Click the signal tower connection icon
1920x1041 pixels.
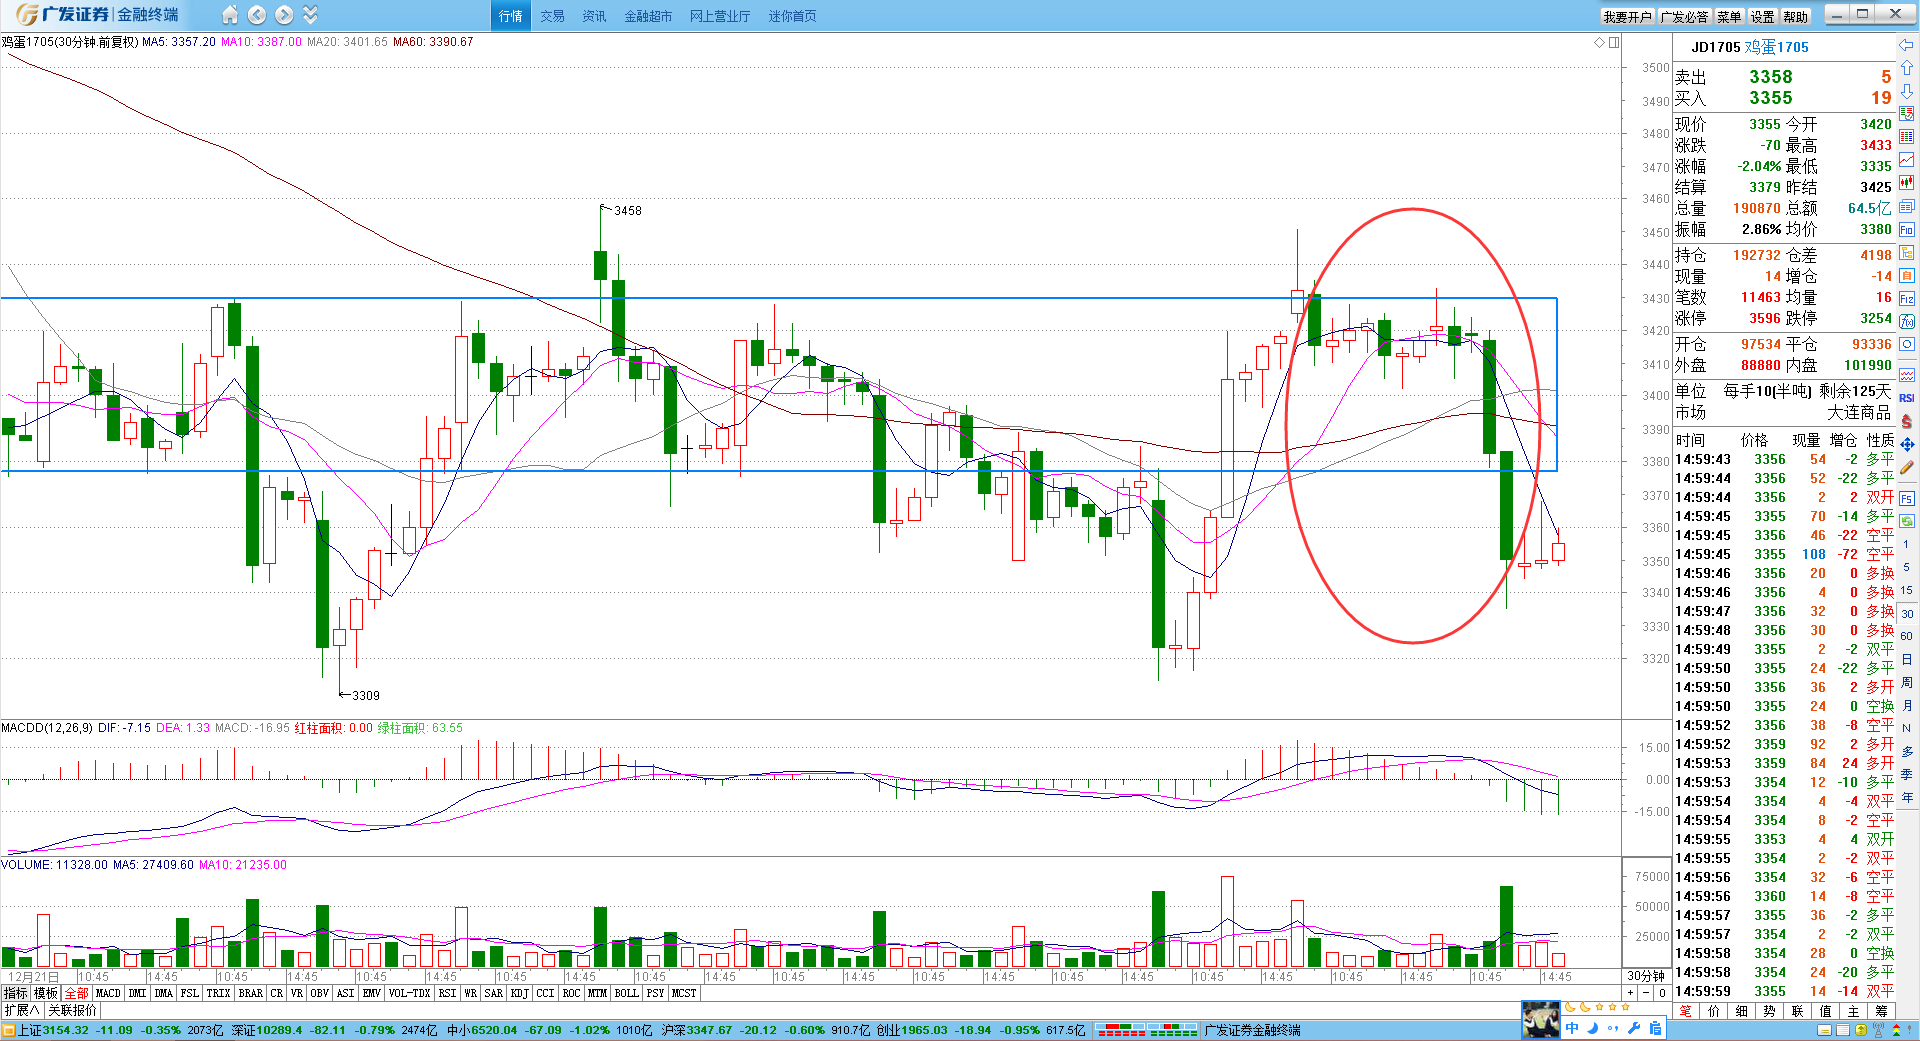point(1877,1030)
